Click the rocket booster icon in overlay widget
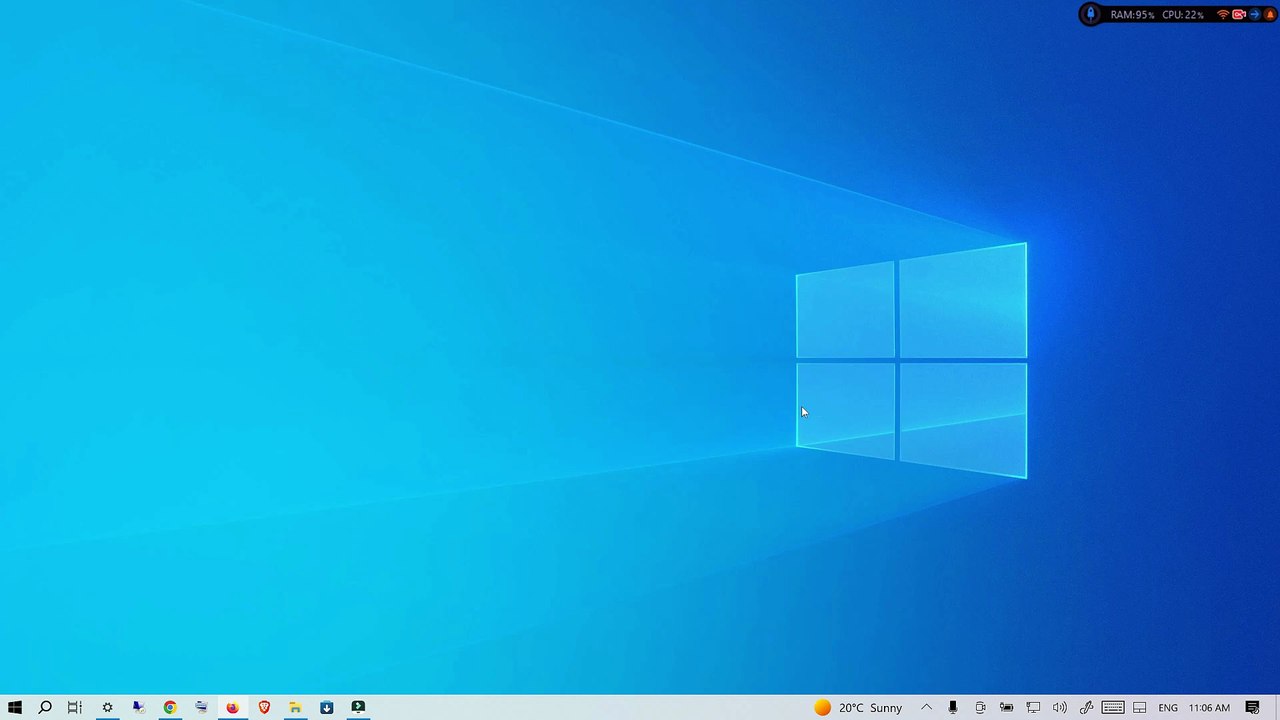Screen dimensions: 1280x720 pos(1091,14)
